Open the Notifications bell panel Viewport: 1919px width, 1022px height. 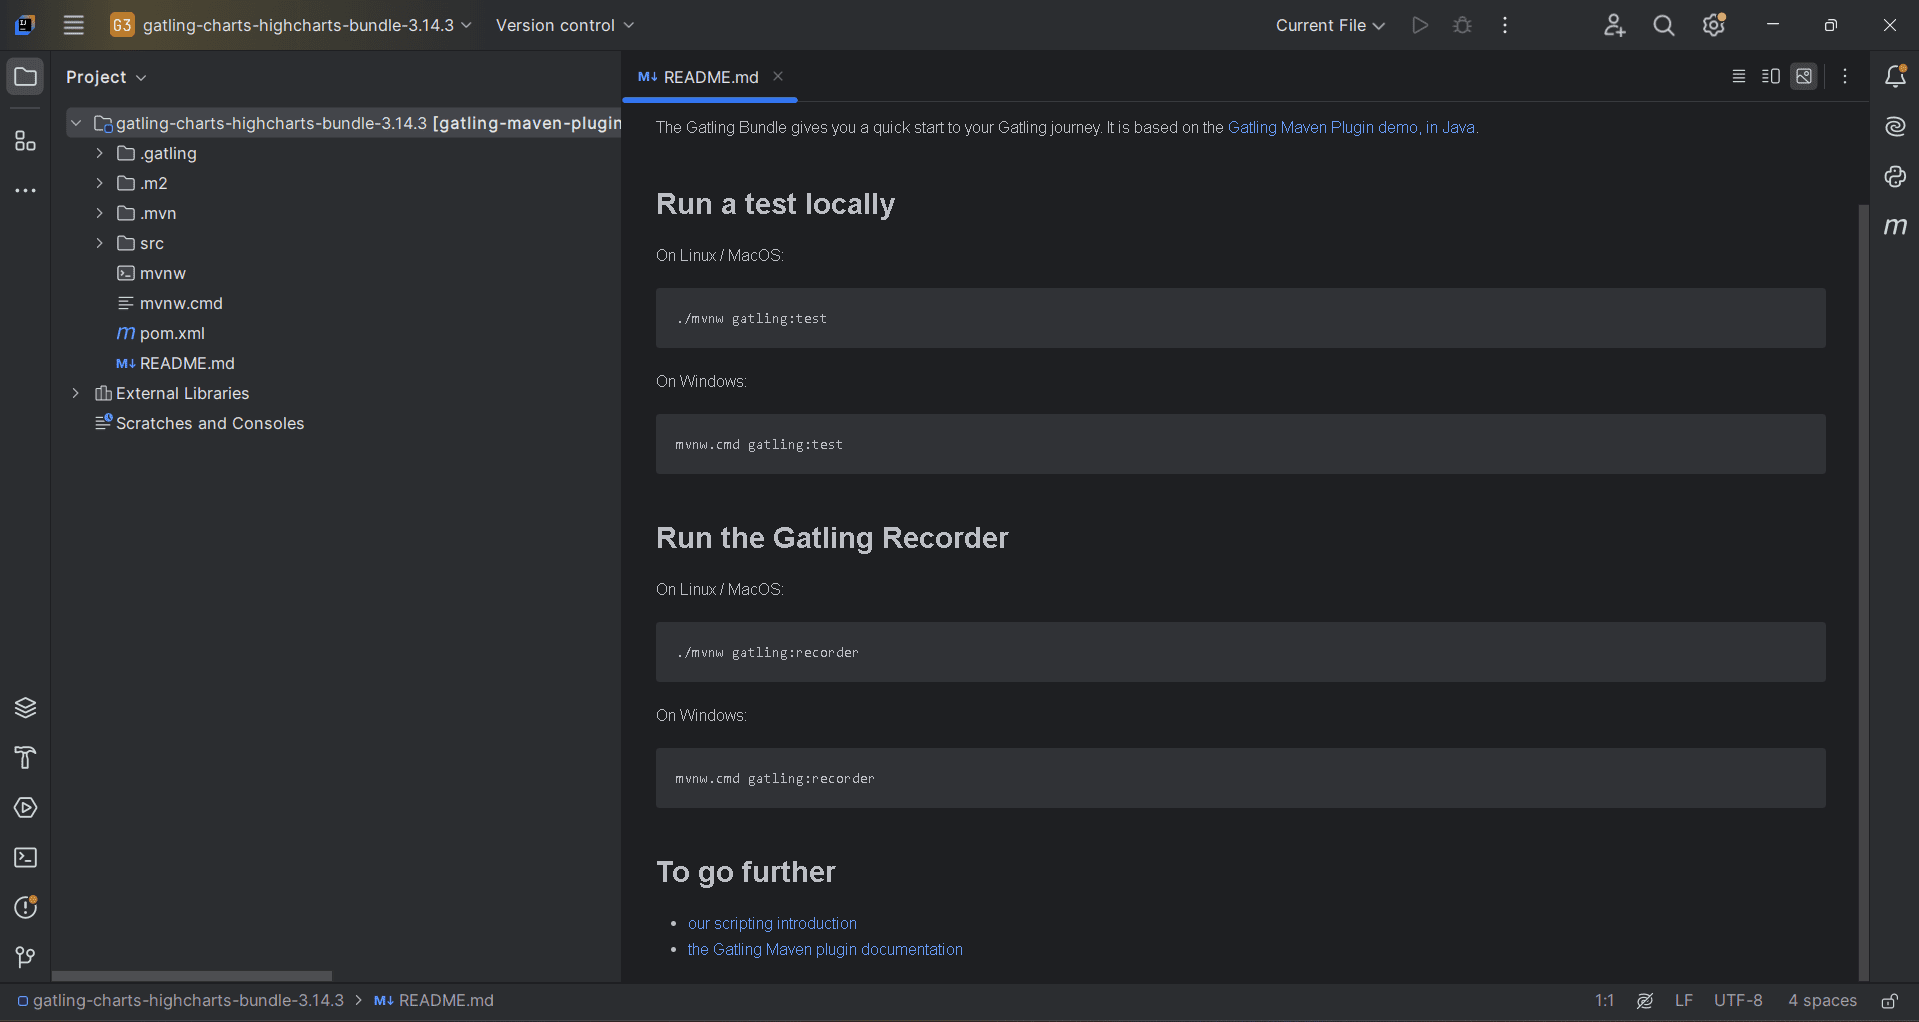click(1896, 75)
